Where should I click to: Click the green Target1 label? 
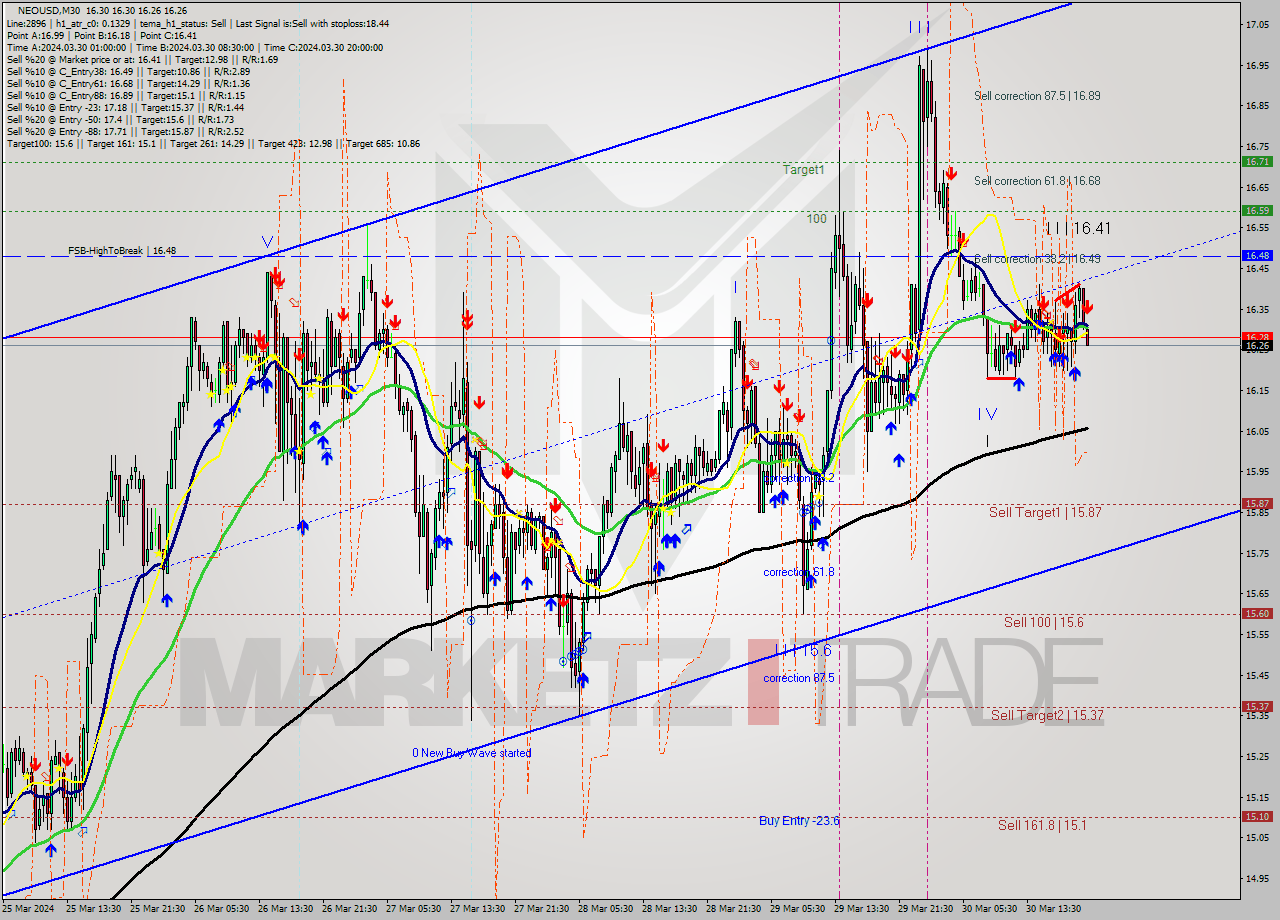click(803, 170)
